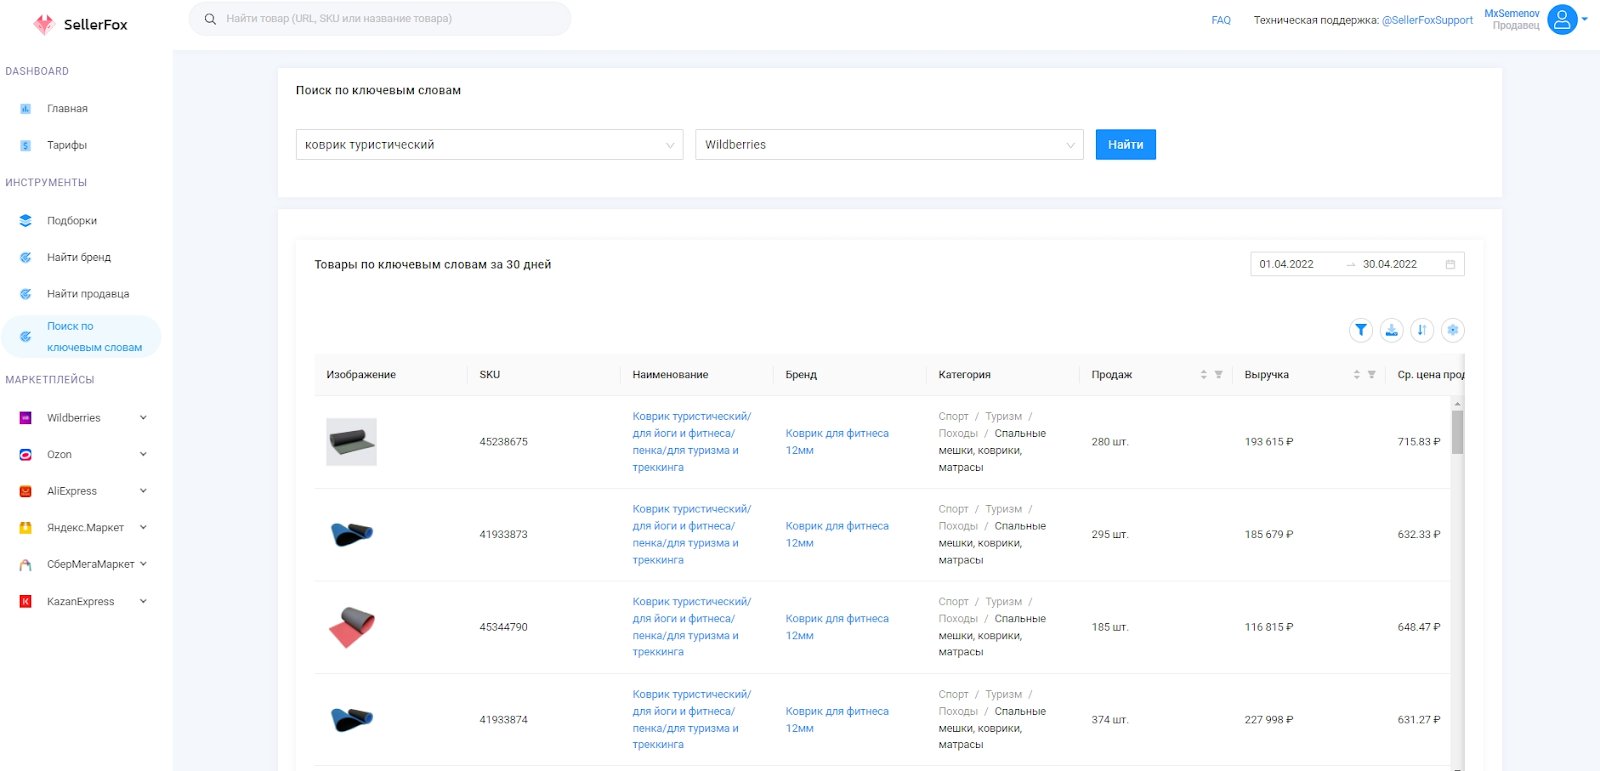Open the keyword dropdown 'коврик туристический'

click(489, 145)
